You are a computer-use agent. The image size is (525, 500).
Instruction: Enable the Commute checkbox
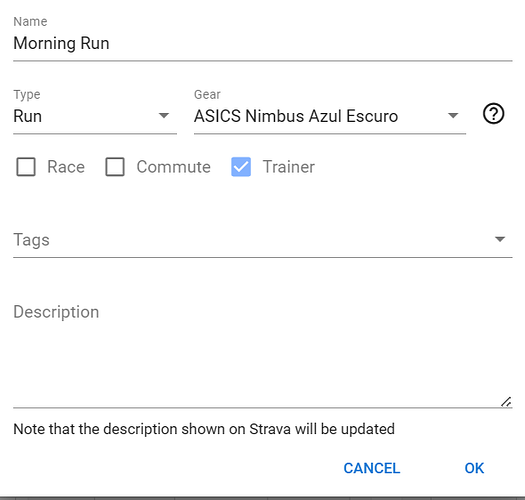(x=115, y=167)
